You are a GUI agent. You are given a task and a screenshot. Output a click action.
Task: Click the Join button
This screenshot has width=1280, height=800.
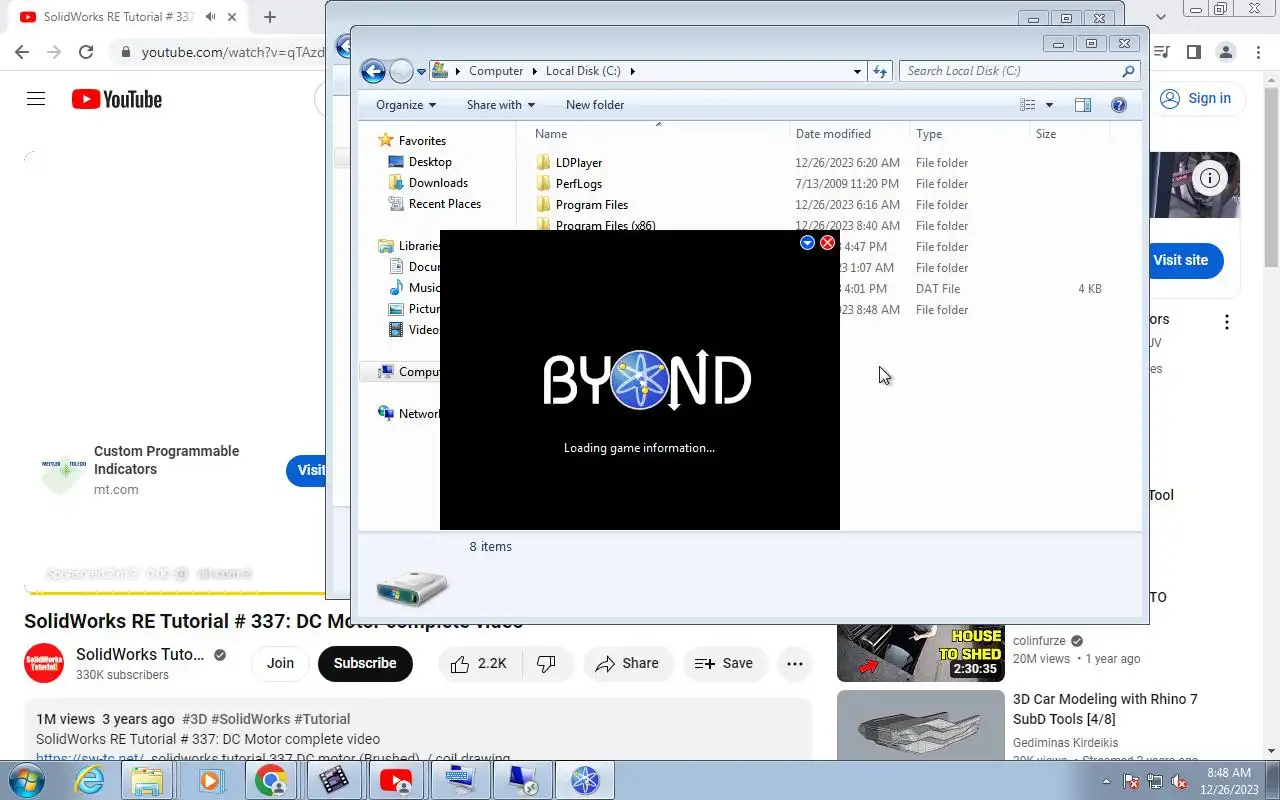click(x=280, y=663)
